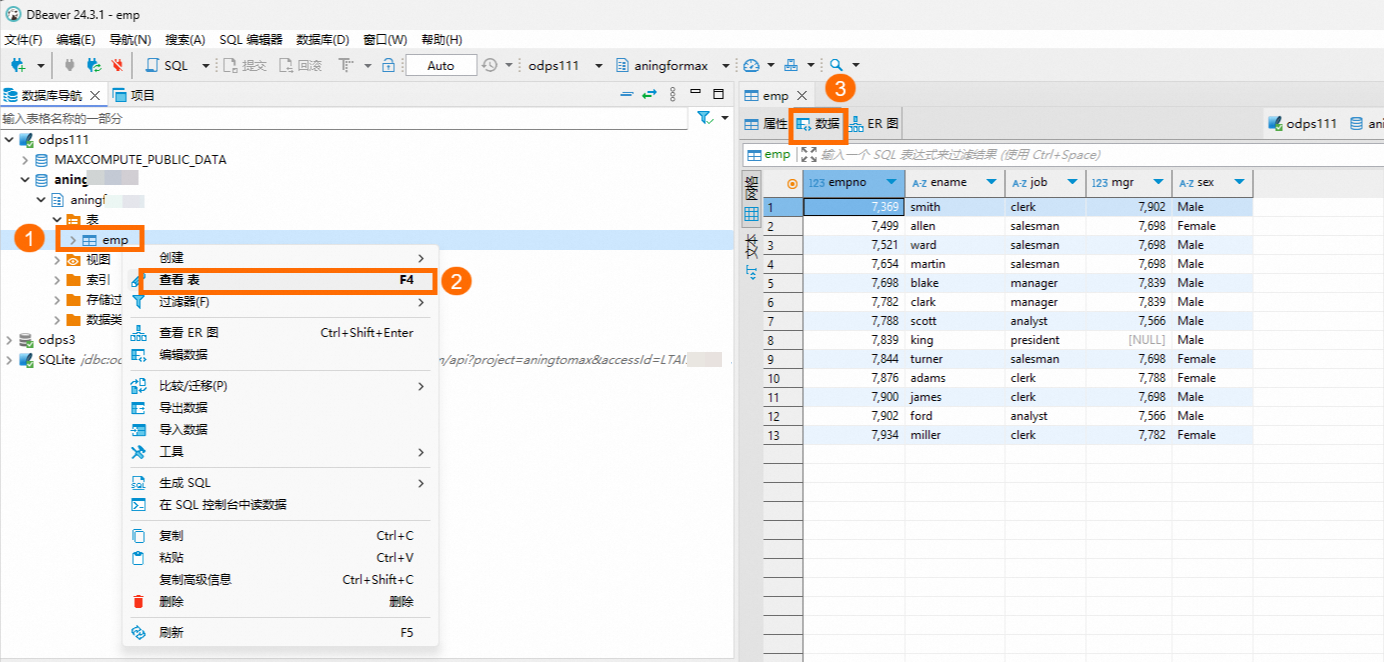Collapse the odps111 connection node
This screenshot has height=662, width=1384.
(10, 139)
